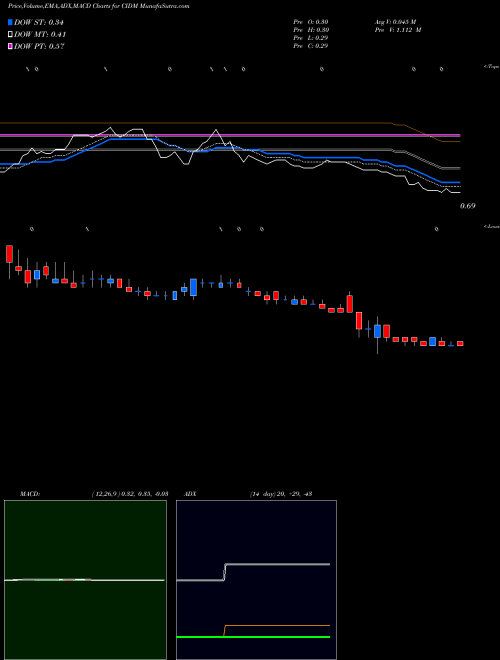Click the chart title mentioning CIDM MunafaSutra.com
This screenshot has height=660, width=500.
click(x=98, y=7)
